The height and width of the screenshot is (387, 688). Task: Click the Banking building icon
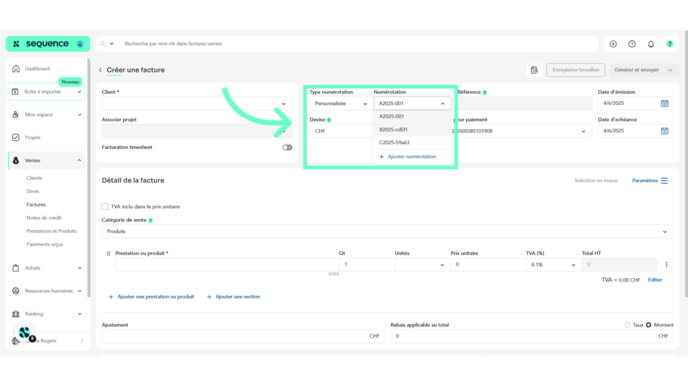click(x=16, y=314)
